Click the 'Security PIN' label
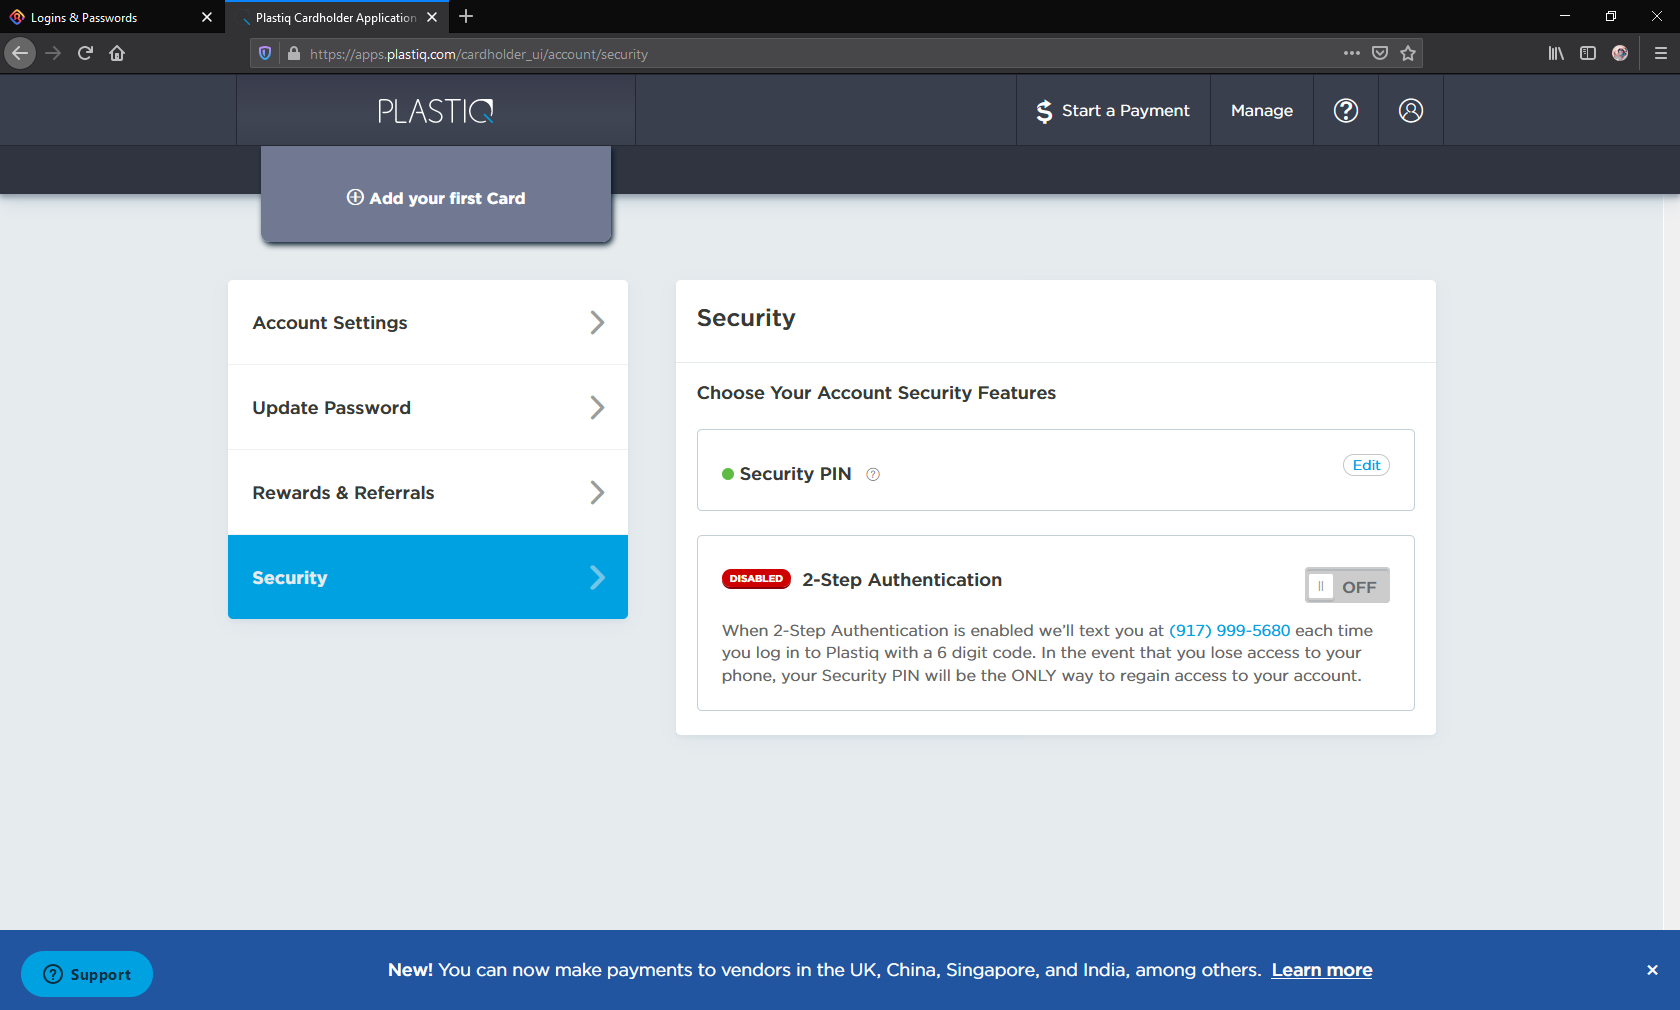The image size is (1680, 1010). pos(795,474)
